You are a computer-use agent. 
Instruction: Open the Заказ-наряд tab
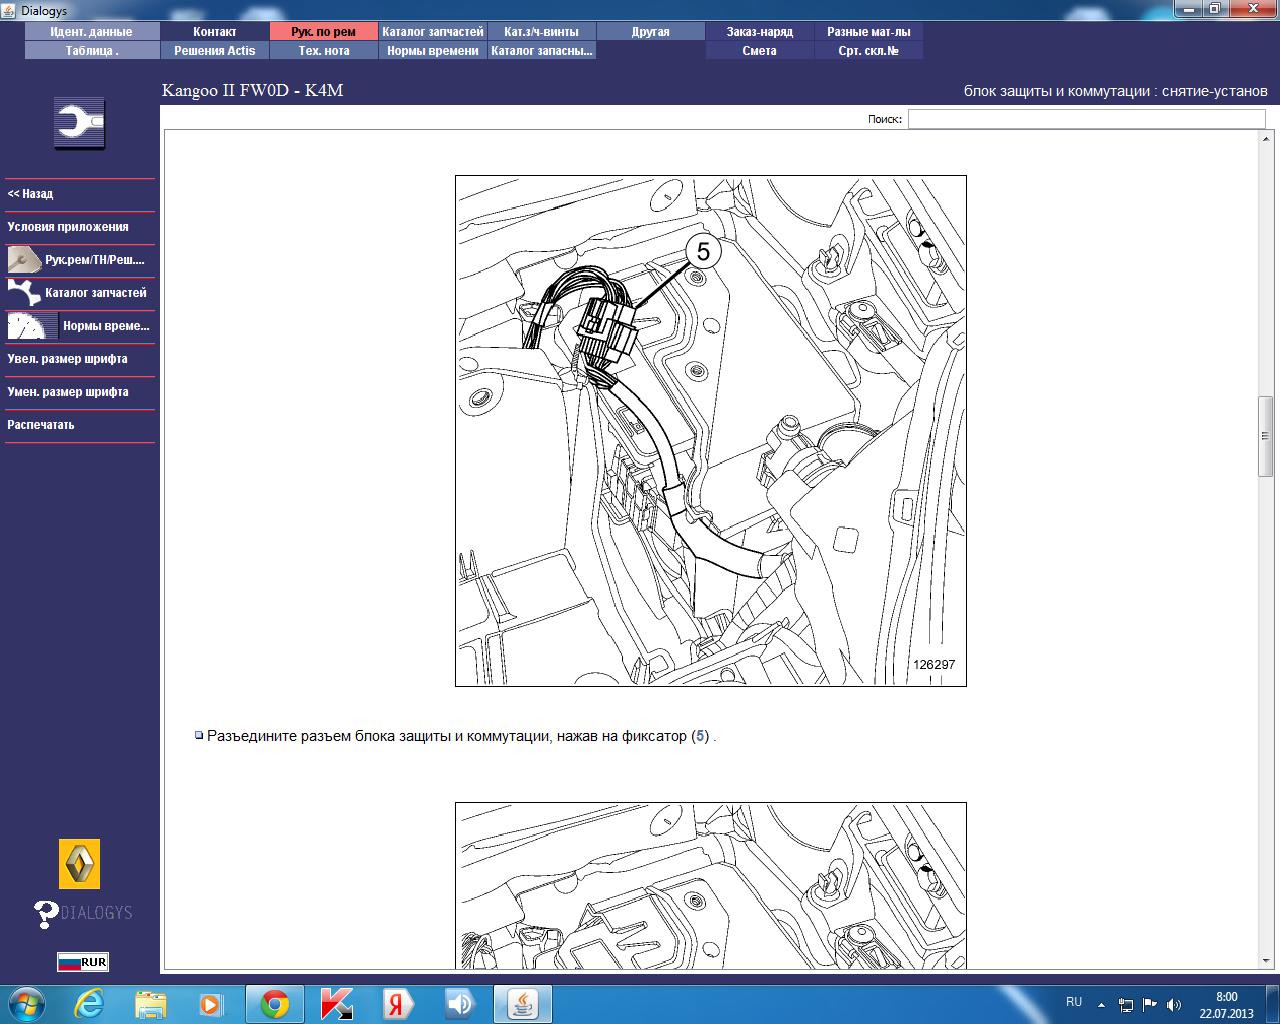point(760,32)
